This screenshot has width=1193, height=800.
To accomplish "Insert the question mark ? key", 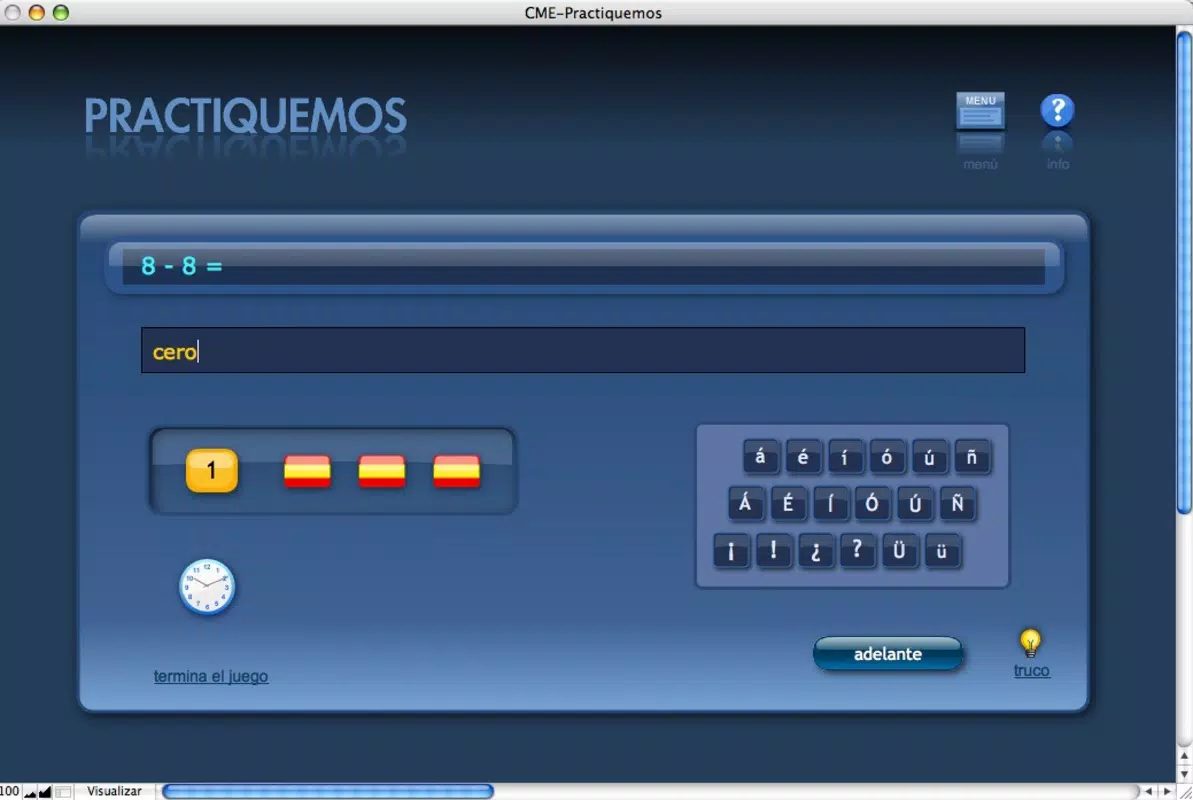I will [x=857, y=550].
